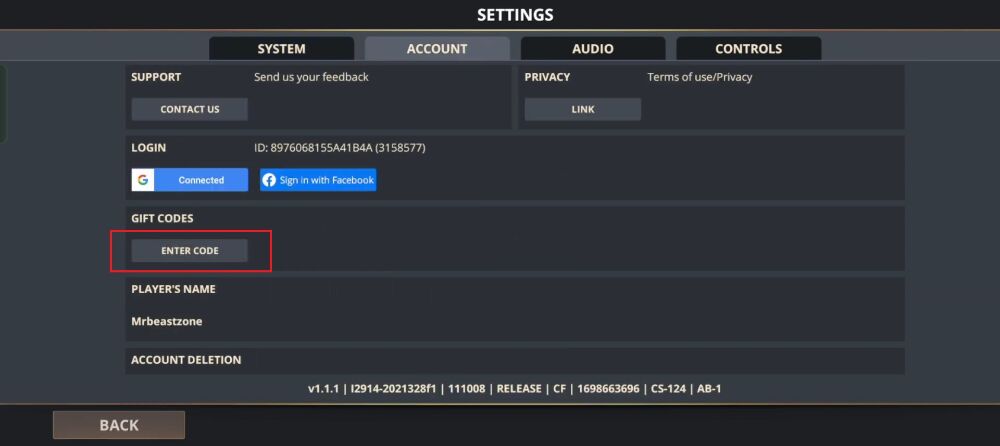
Task: Open the AUDIO settings tab
Action: coord(593,48)
